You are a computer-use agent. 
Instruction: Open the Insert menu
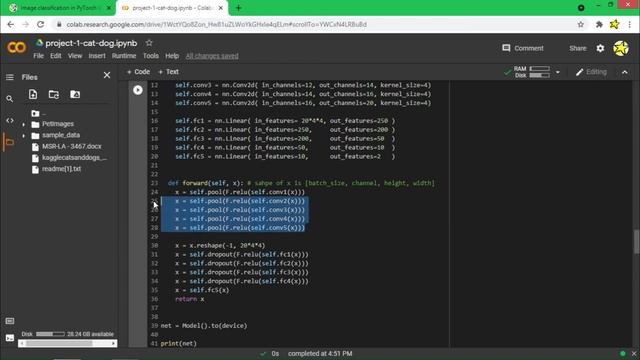click(97, 56)
